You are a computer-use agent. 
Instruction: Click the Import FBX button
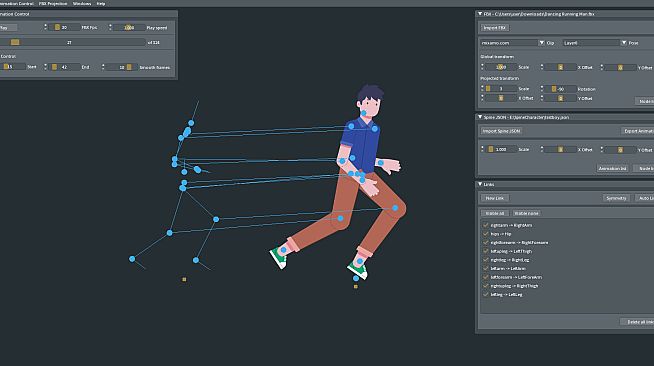coord(495,28)
